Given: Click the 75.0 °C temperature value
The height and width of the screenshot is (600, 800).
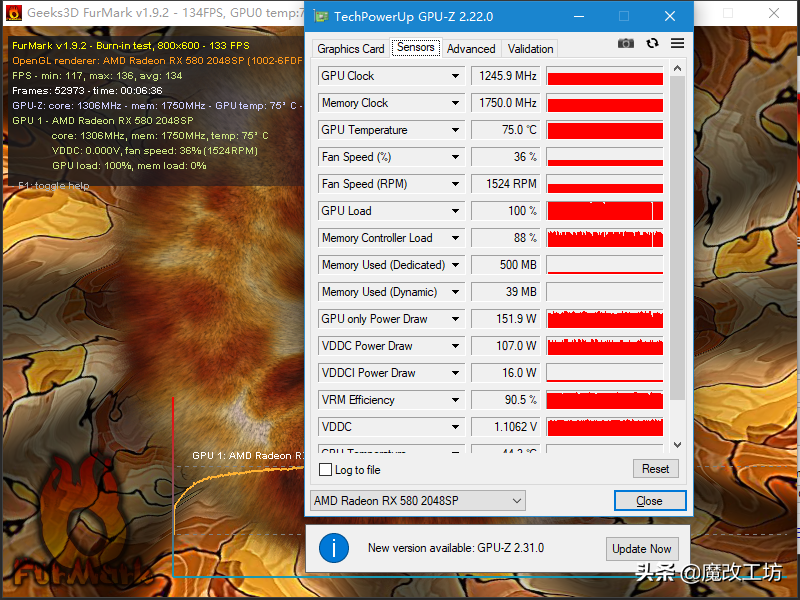Looking at the screenshot, I should pyautogui.click(x=505, y=130).
